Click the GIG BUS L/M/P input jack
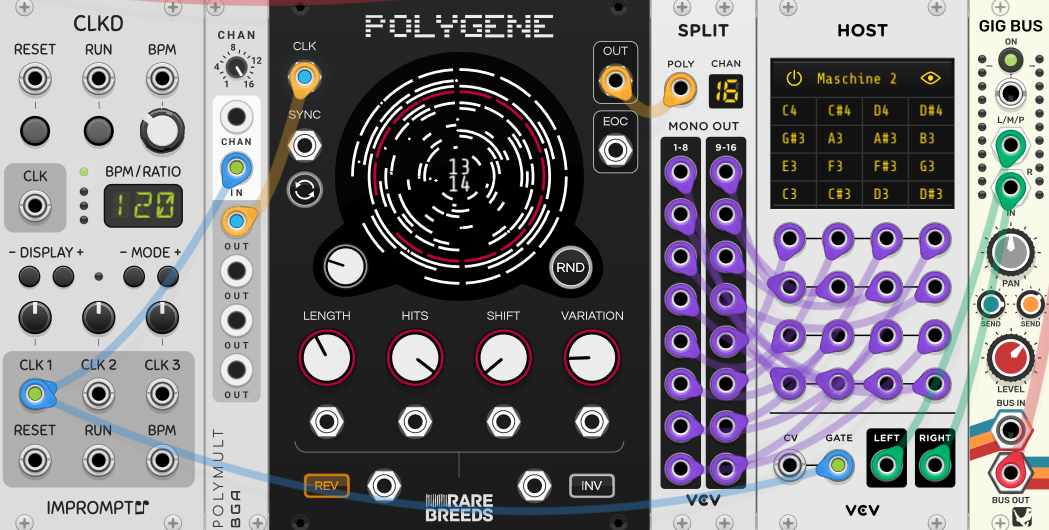 coord(1010,145)
